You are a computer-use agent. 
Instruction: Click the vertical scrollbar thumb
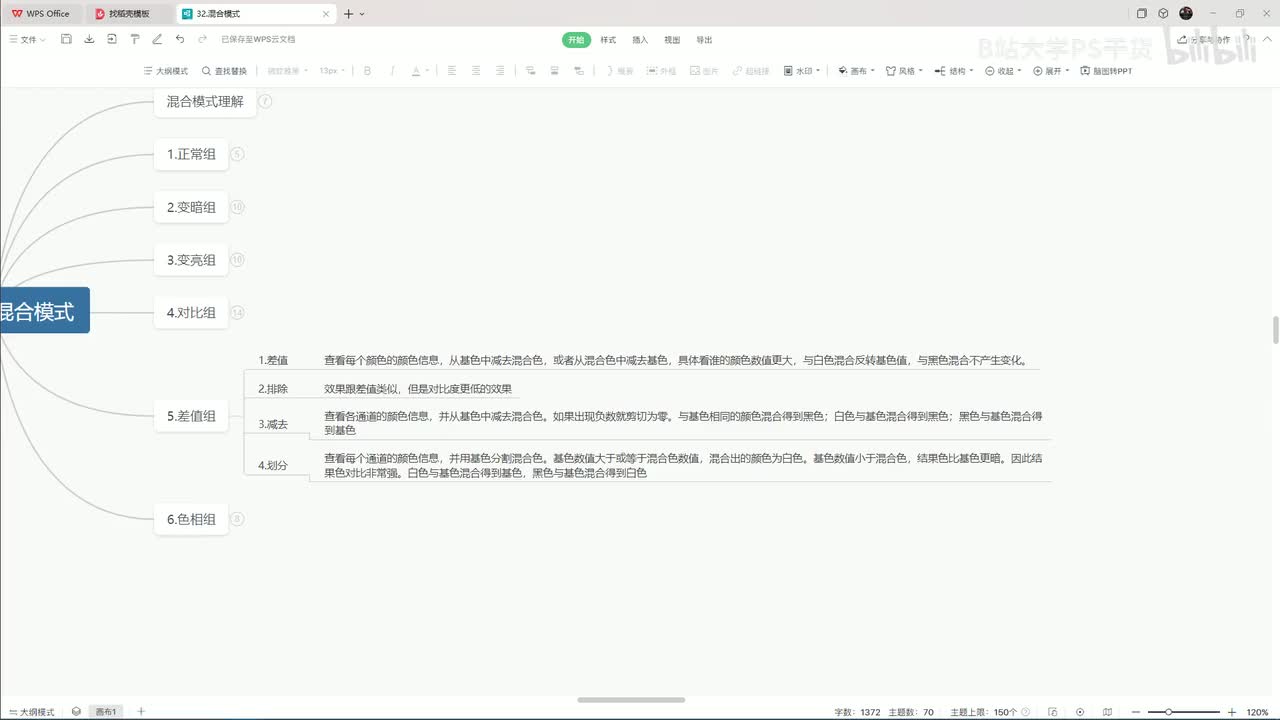point(1275,329)
